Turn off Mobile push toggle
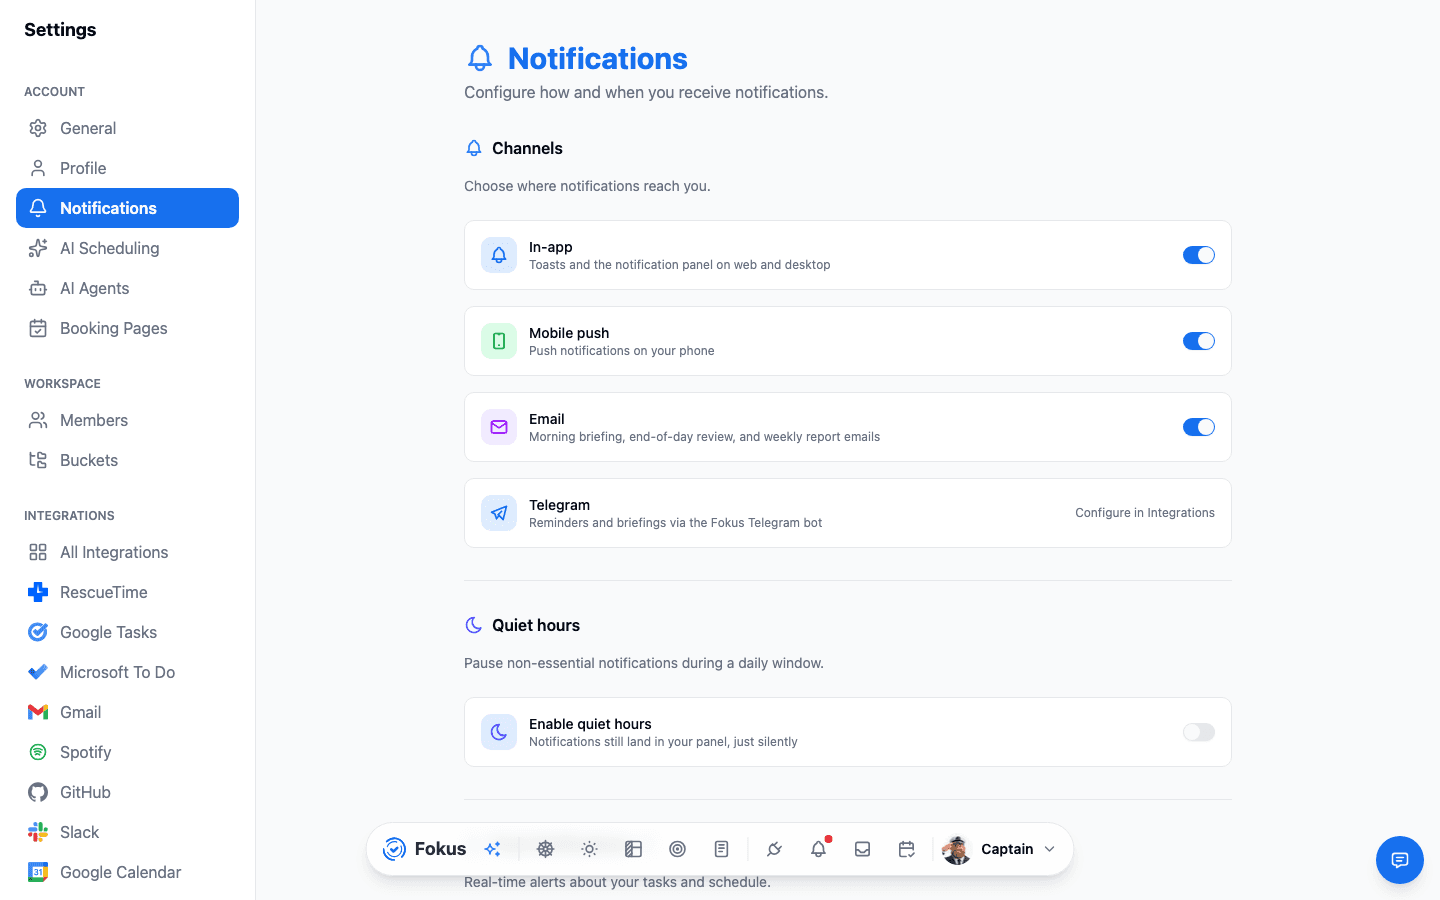The width and height of the screenshot is (1440, 900). [x=1199, y=341]
